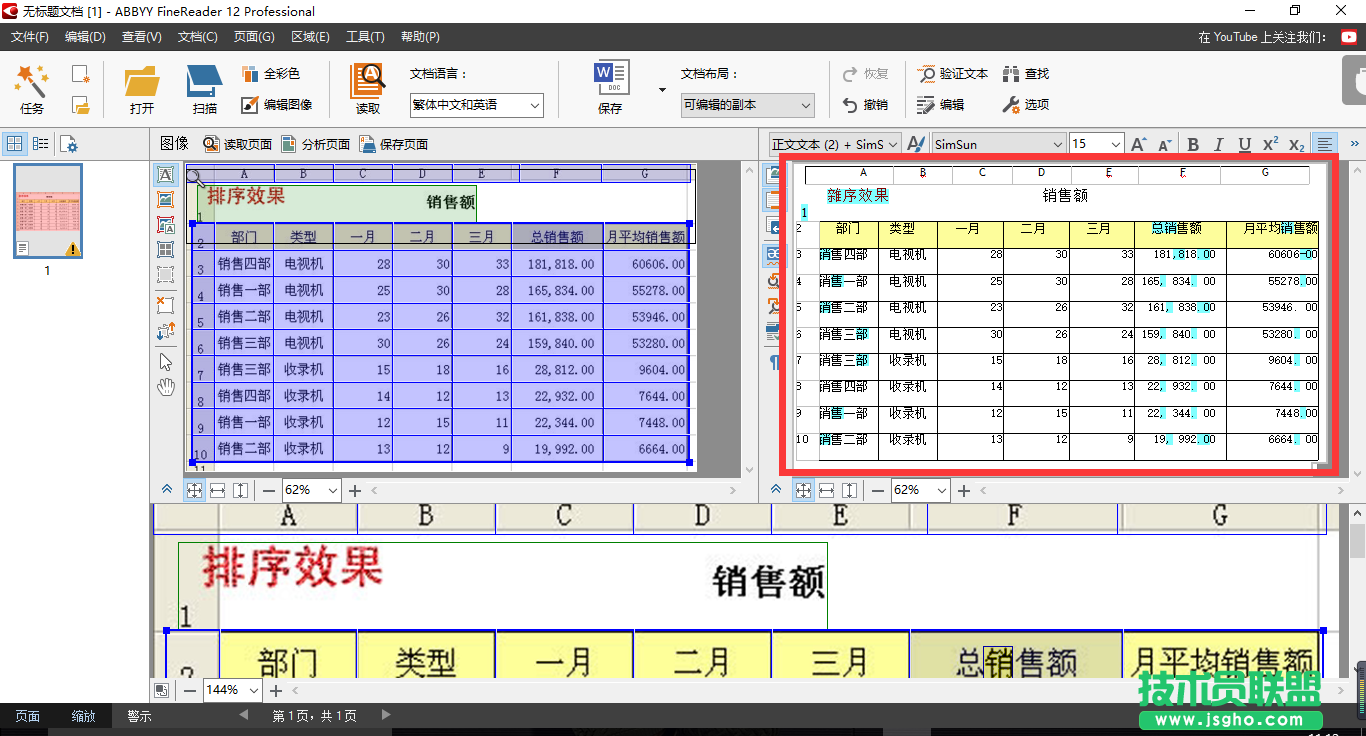The height and width of the screenshot is (736, 1366).
Task: Toggle italic text formatting
Action: coord(1219,145)
